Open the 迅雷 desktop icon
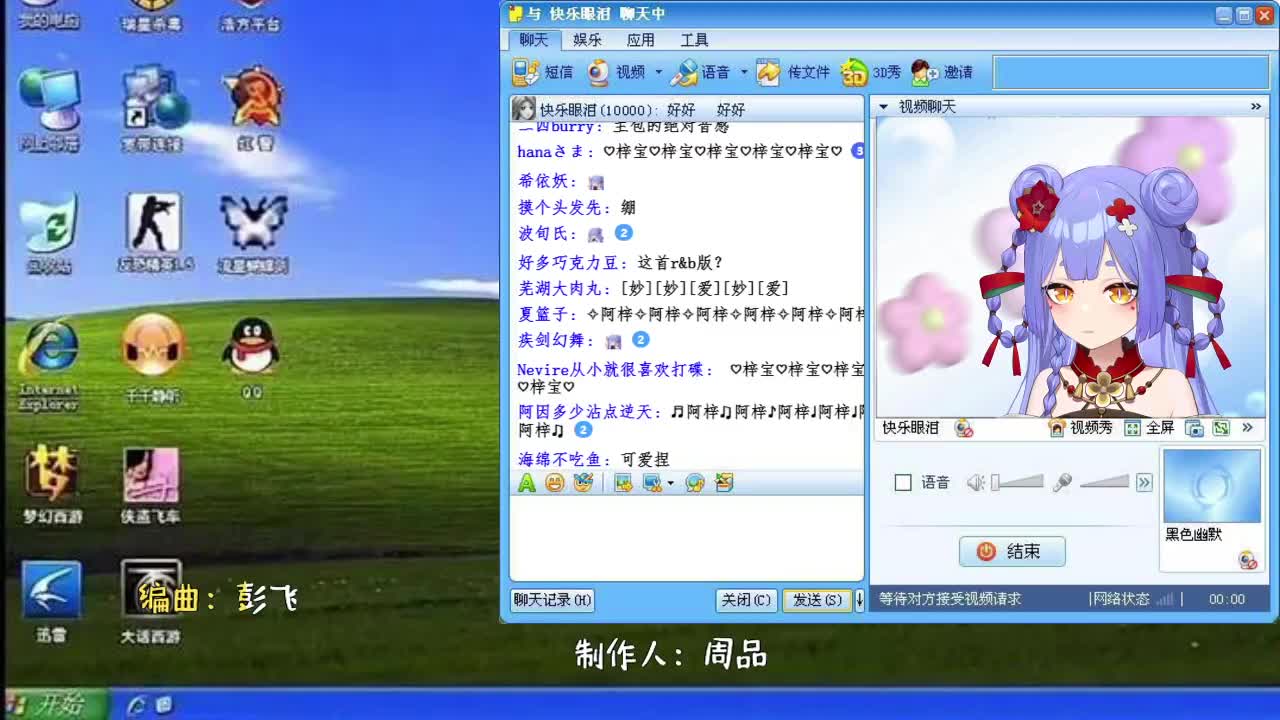The height and width of the screenshot is (720, 1280). tap(50, 602)
